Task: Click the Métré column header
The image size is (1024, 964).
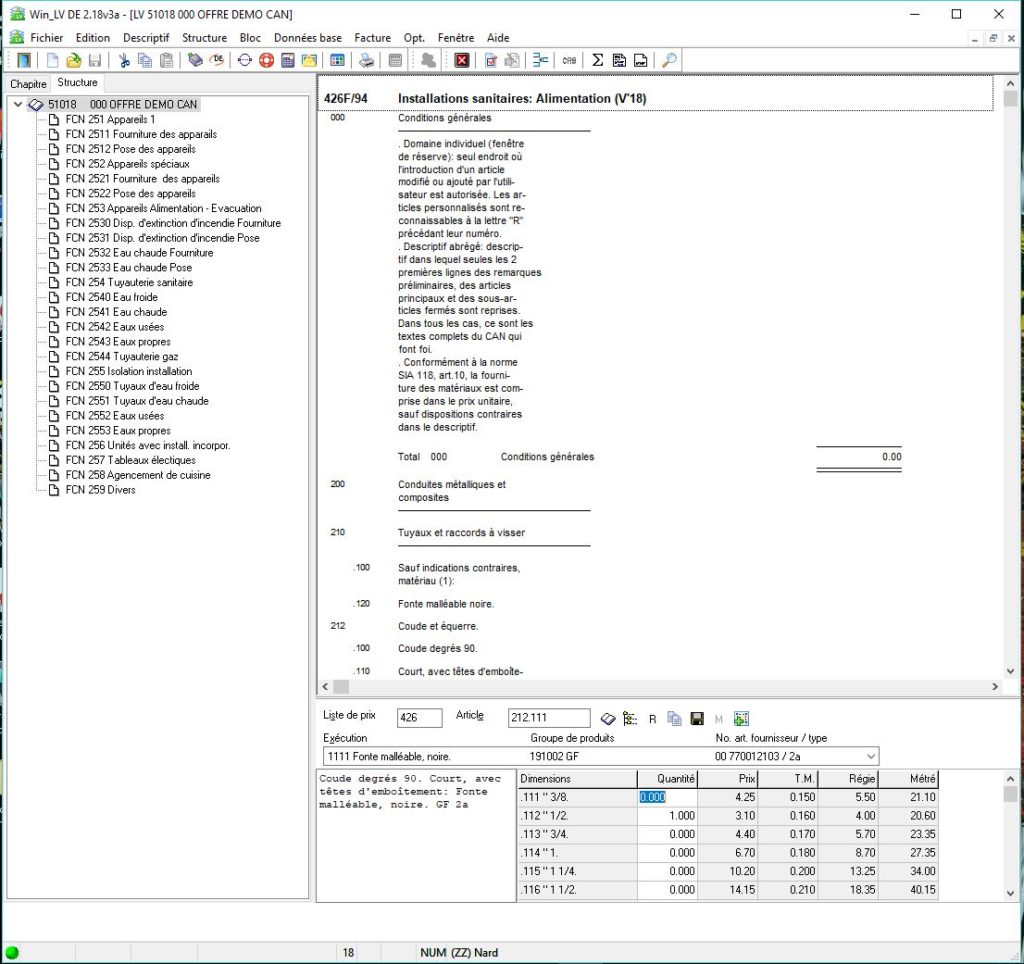Action: (908, 779)
